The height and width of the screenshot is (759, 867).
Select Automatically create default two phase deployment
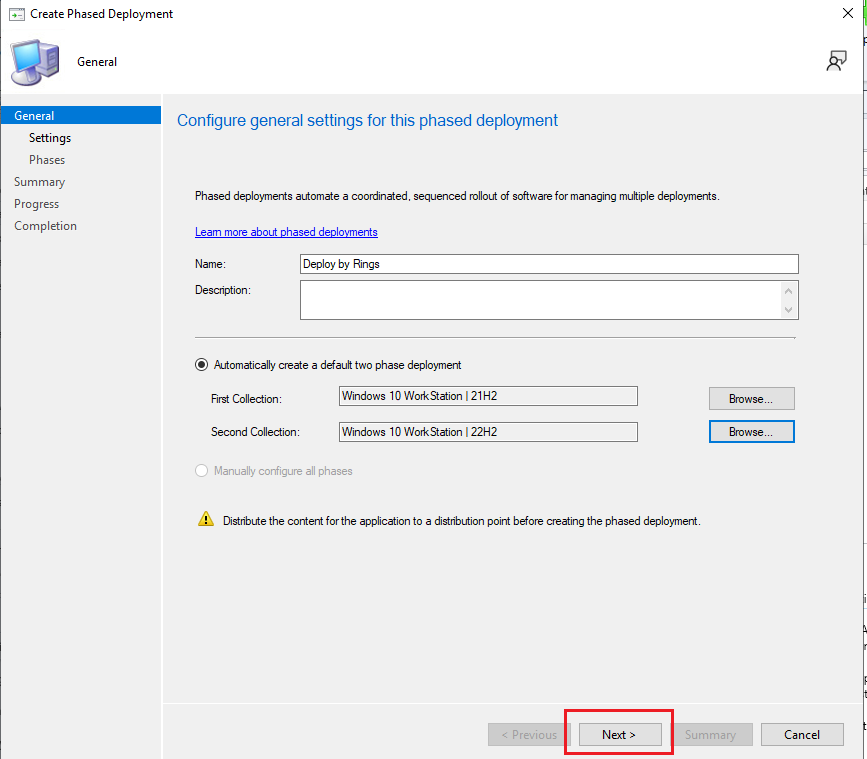(x=201, y=365)
